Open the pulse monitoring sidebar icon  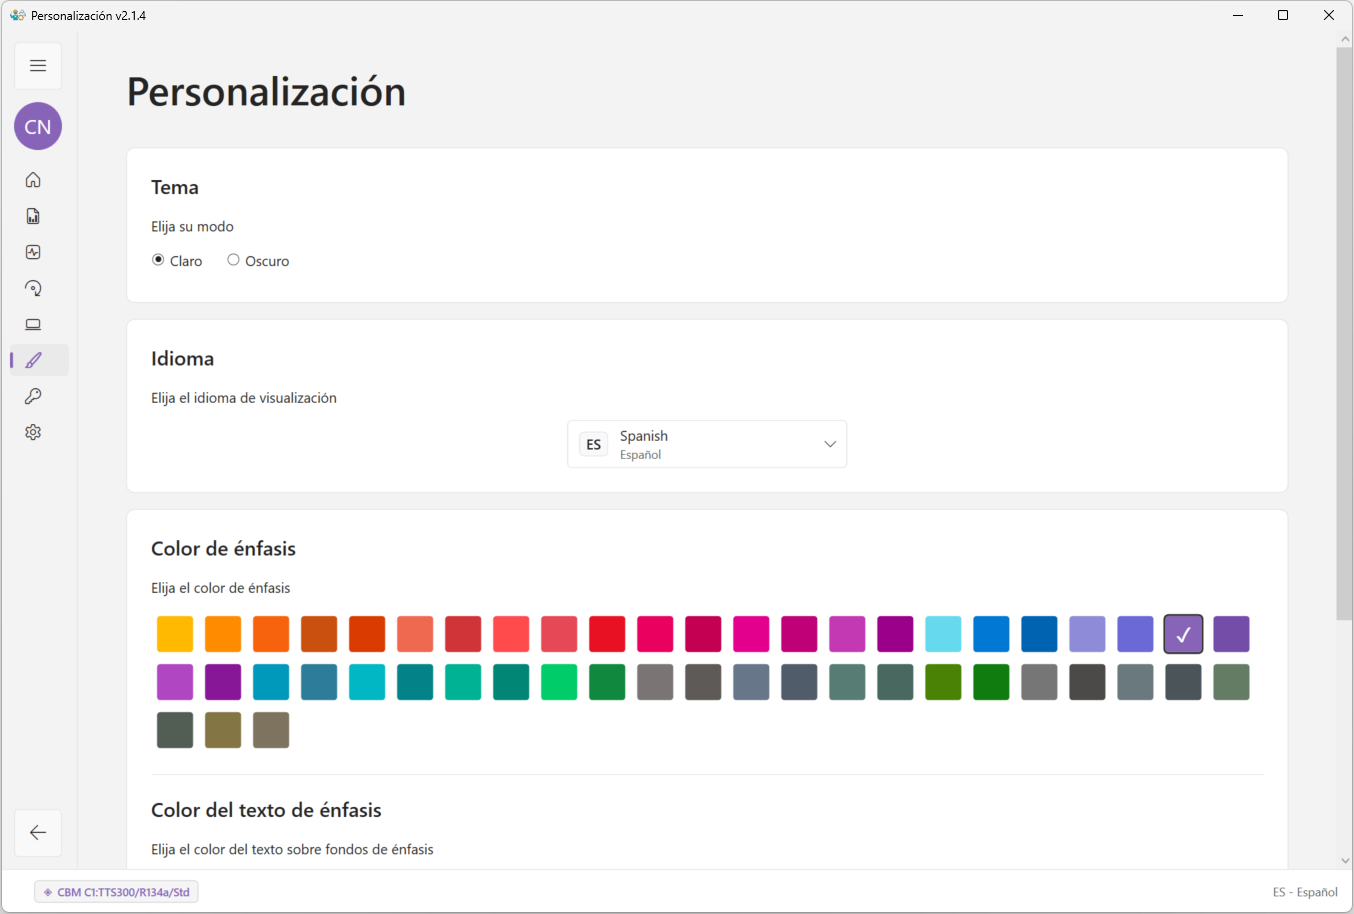point(33,252)
